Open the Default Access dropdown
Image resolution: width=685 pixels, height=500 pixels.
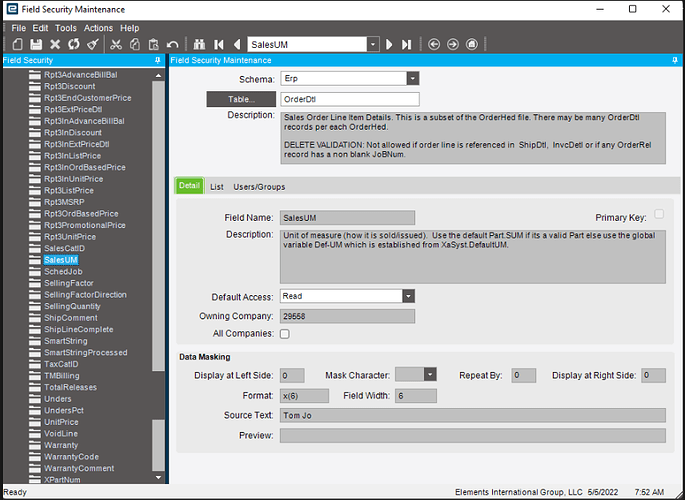click(x=408, y=296)
